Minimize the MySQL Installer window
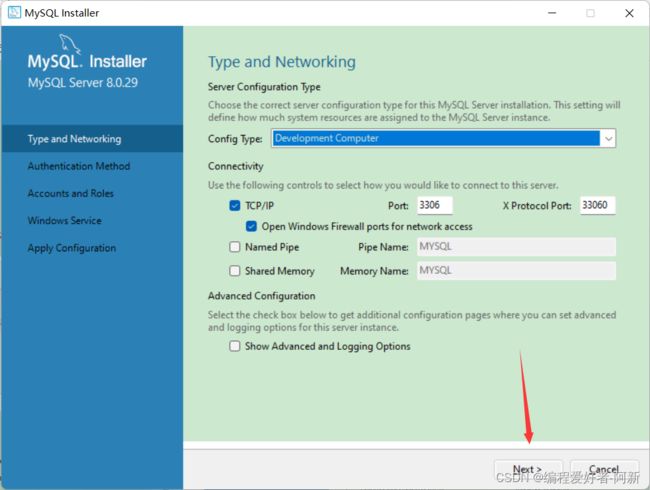Viewport: 650px width, 490px height. click(x=552, y=13)
